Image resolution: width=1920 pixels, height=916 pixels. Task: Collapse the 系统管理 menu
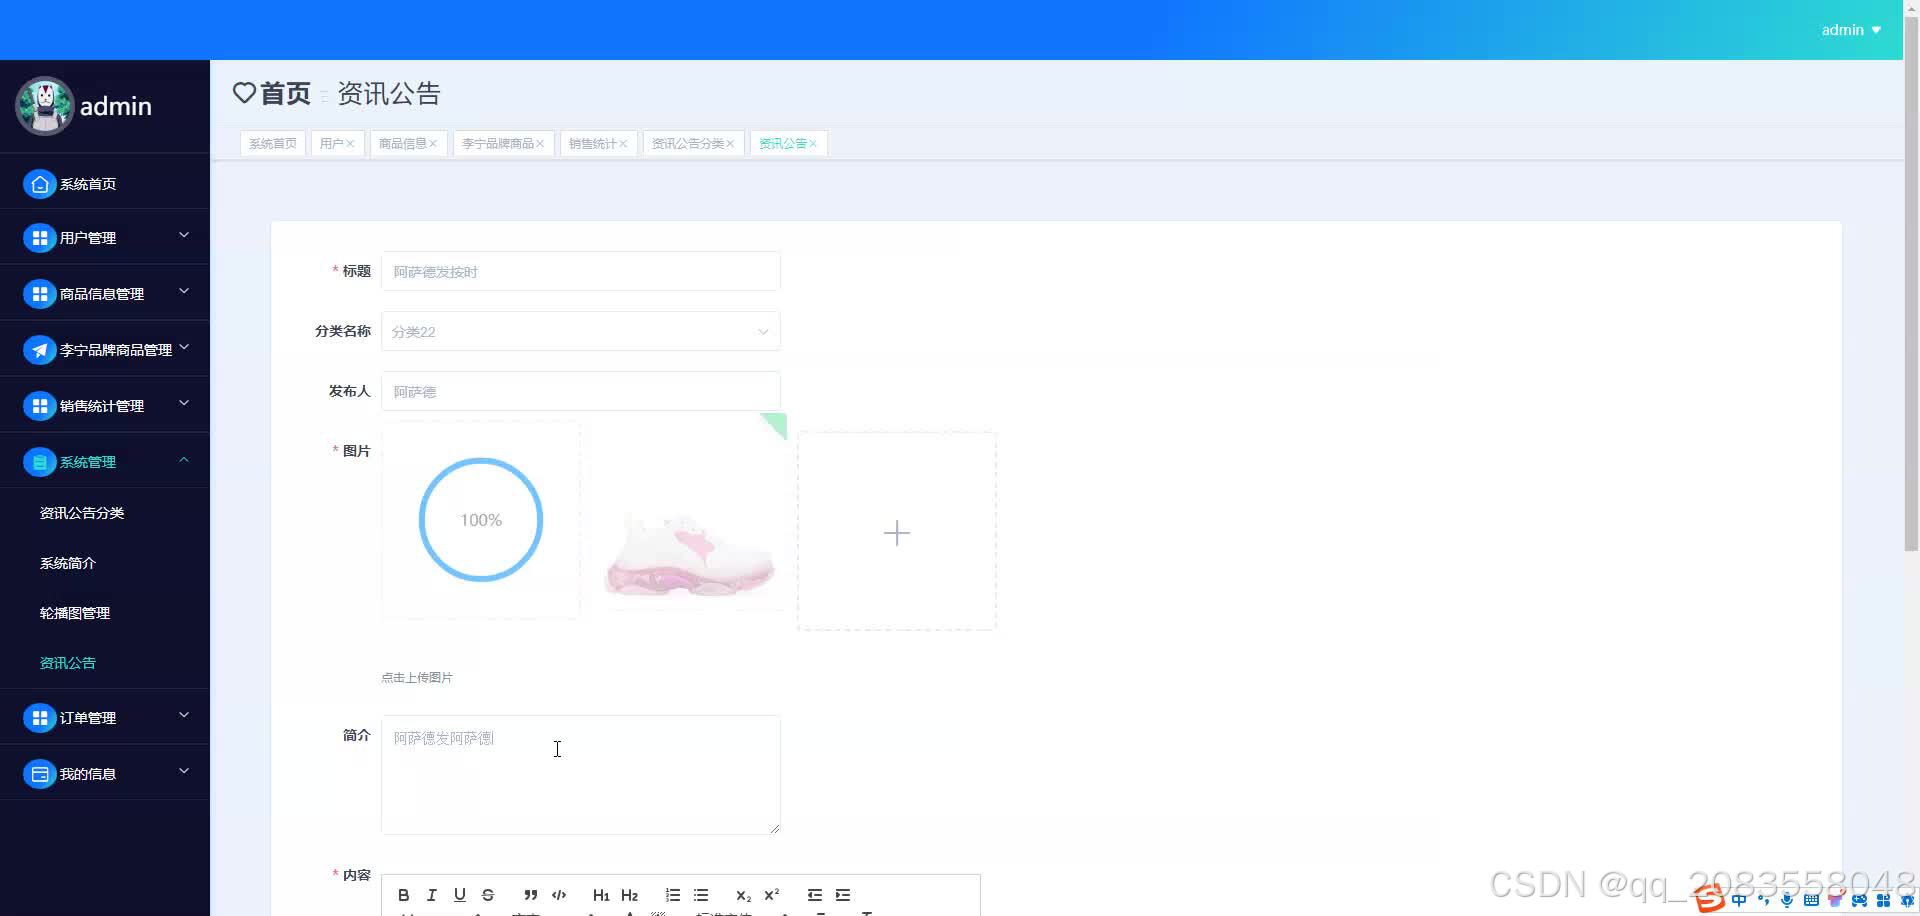184,459
